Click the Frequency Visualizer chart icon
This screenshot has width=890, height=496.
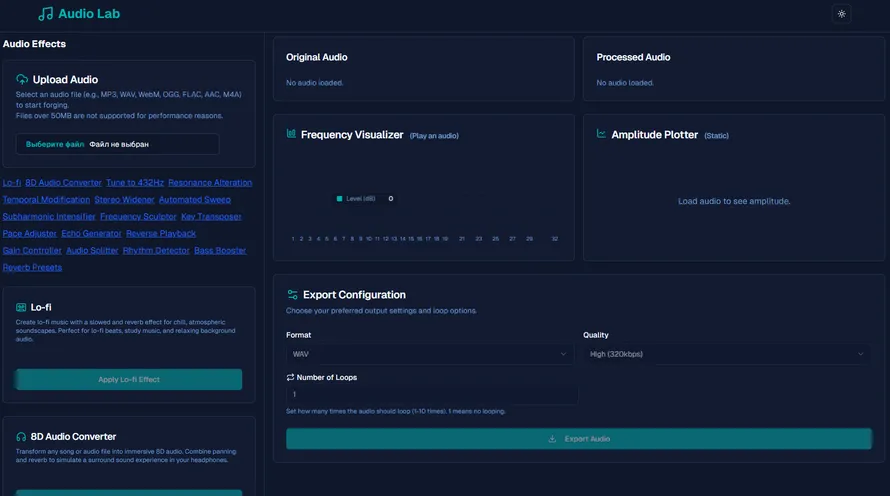(x=291, y=134)
